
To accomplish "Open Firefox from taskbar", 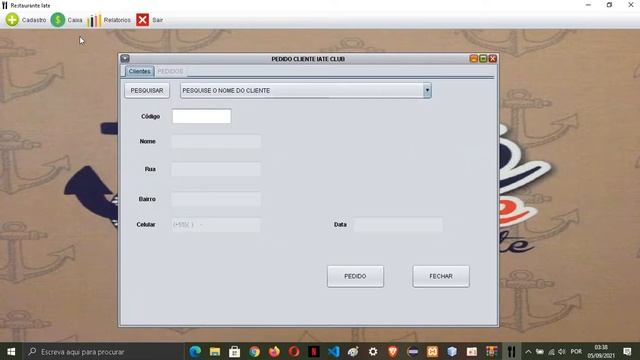I will 274,351.
